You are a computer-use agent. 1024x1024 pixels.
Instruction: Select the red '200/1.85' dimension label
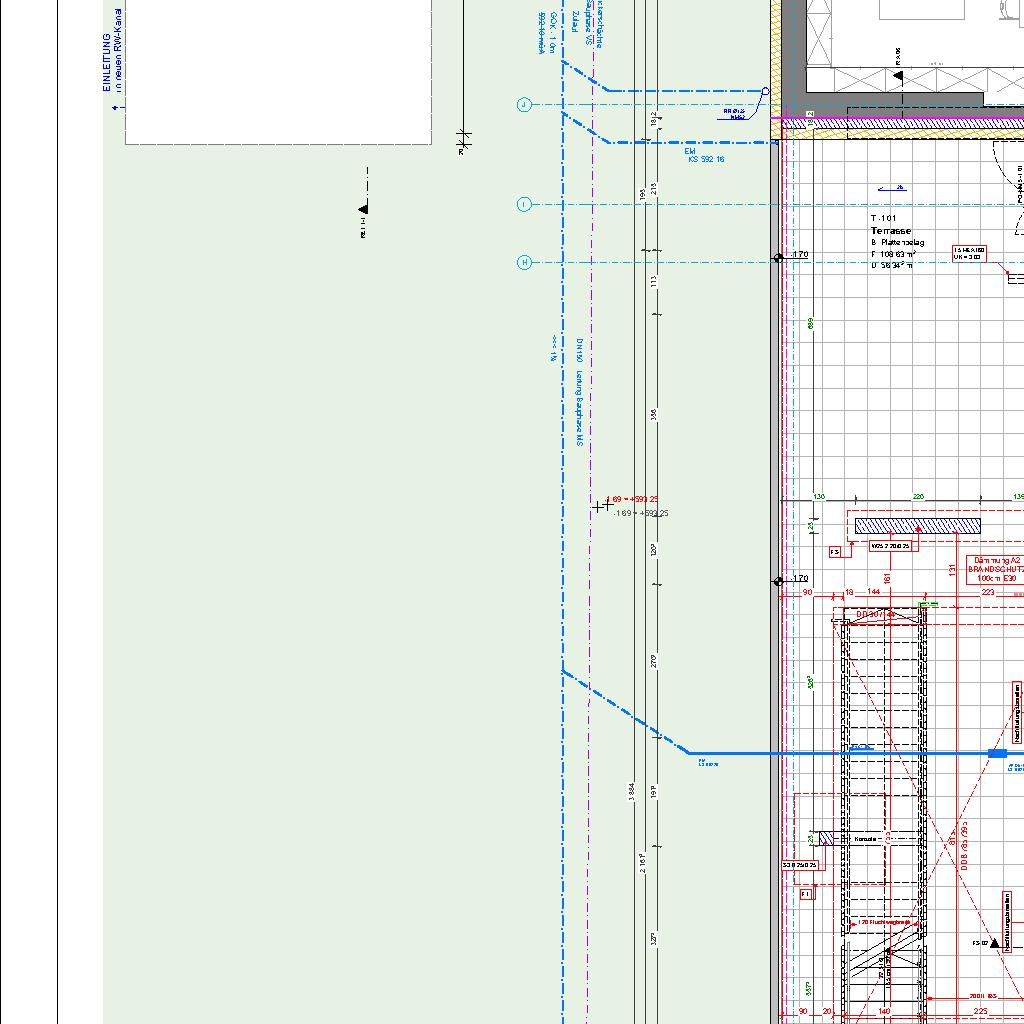983,996
